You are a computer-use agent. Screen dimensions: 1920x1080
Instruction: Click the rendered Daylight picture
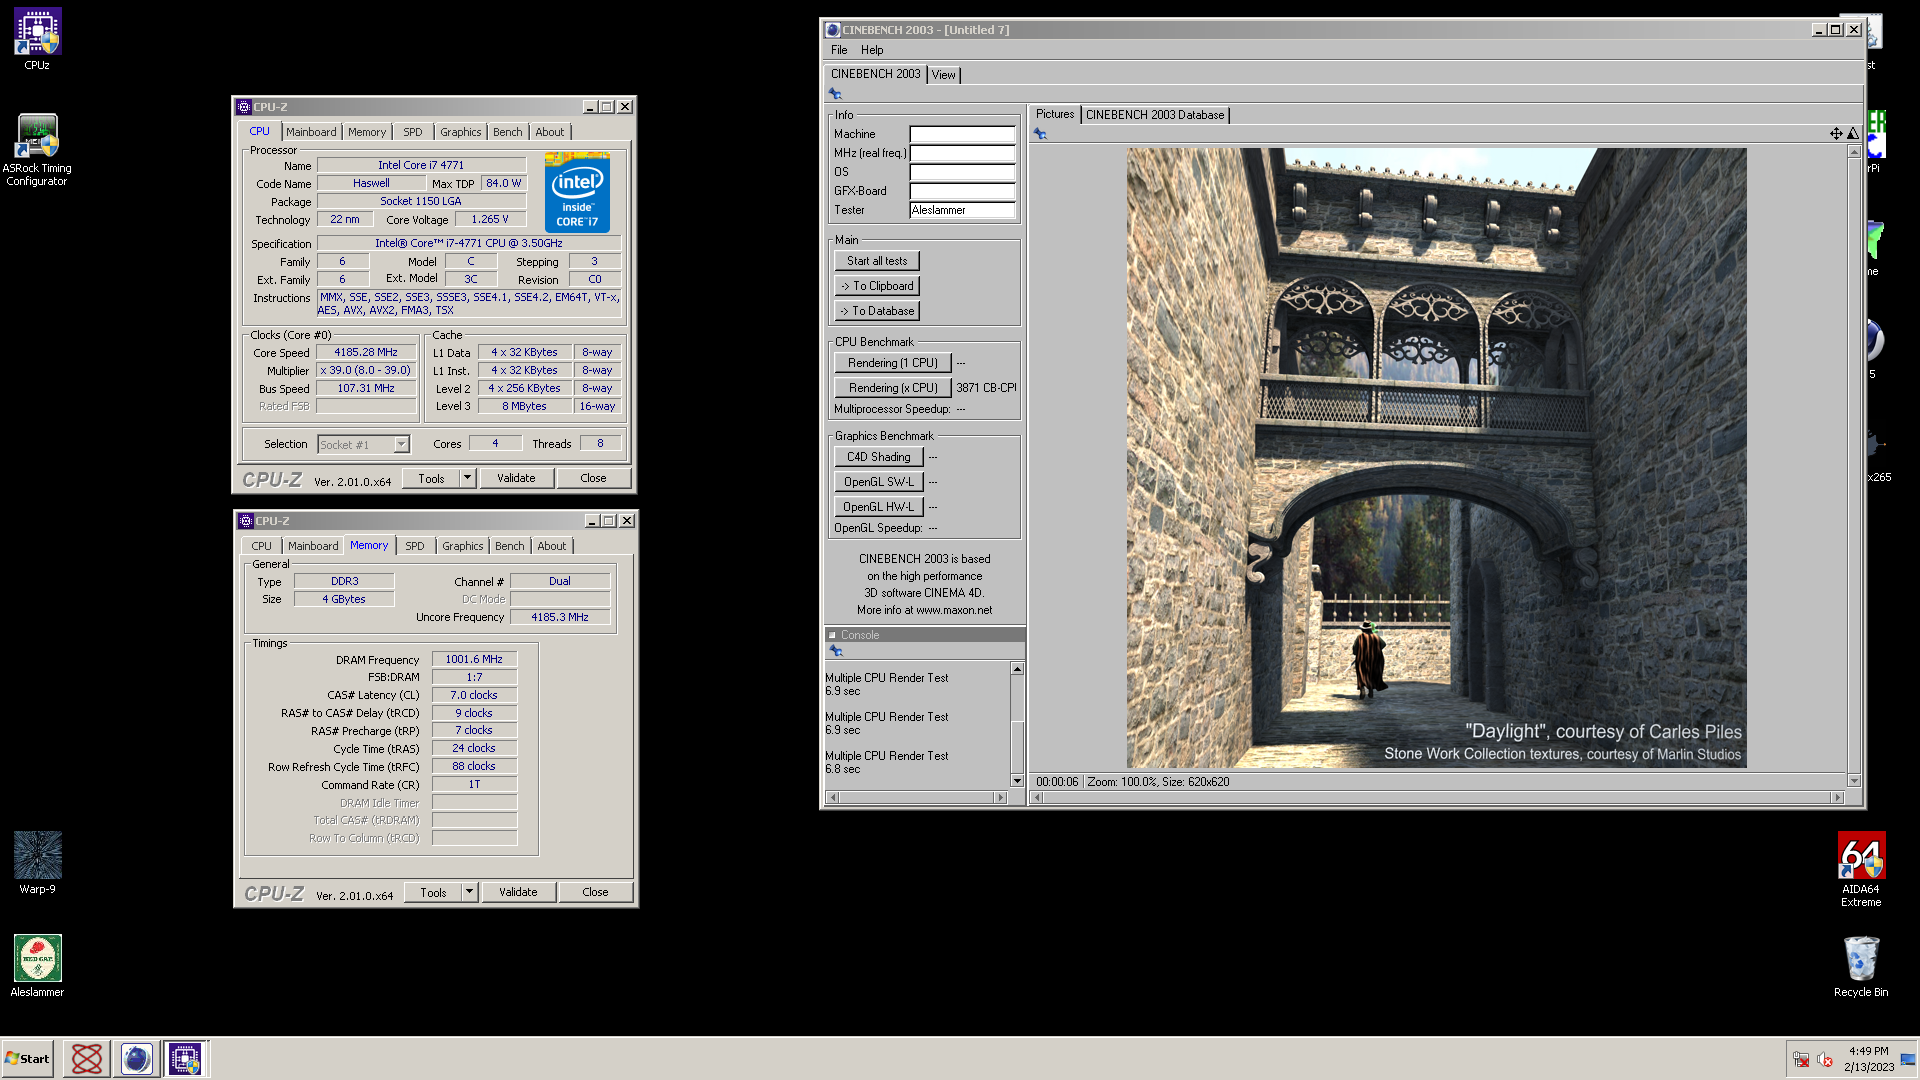pos(1437,458)
